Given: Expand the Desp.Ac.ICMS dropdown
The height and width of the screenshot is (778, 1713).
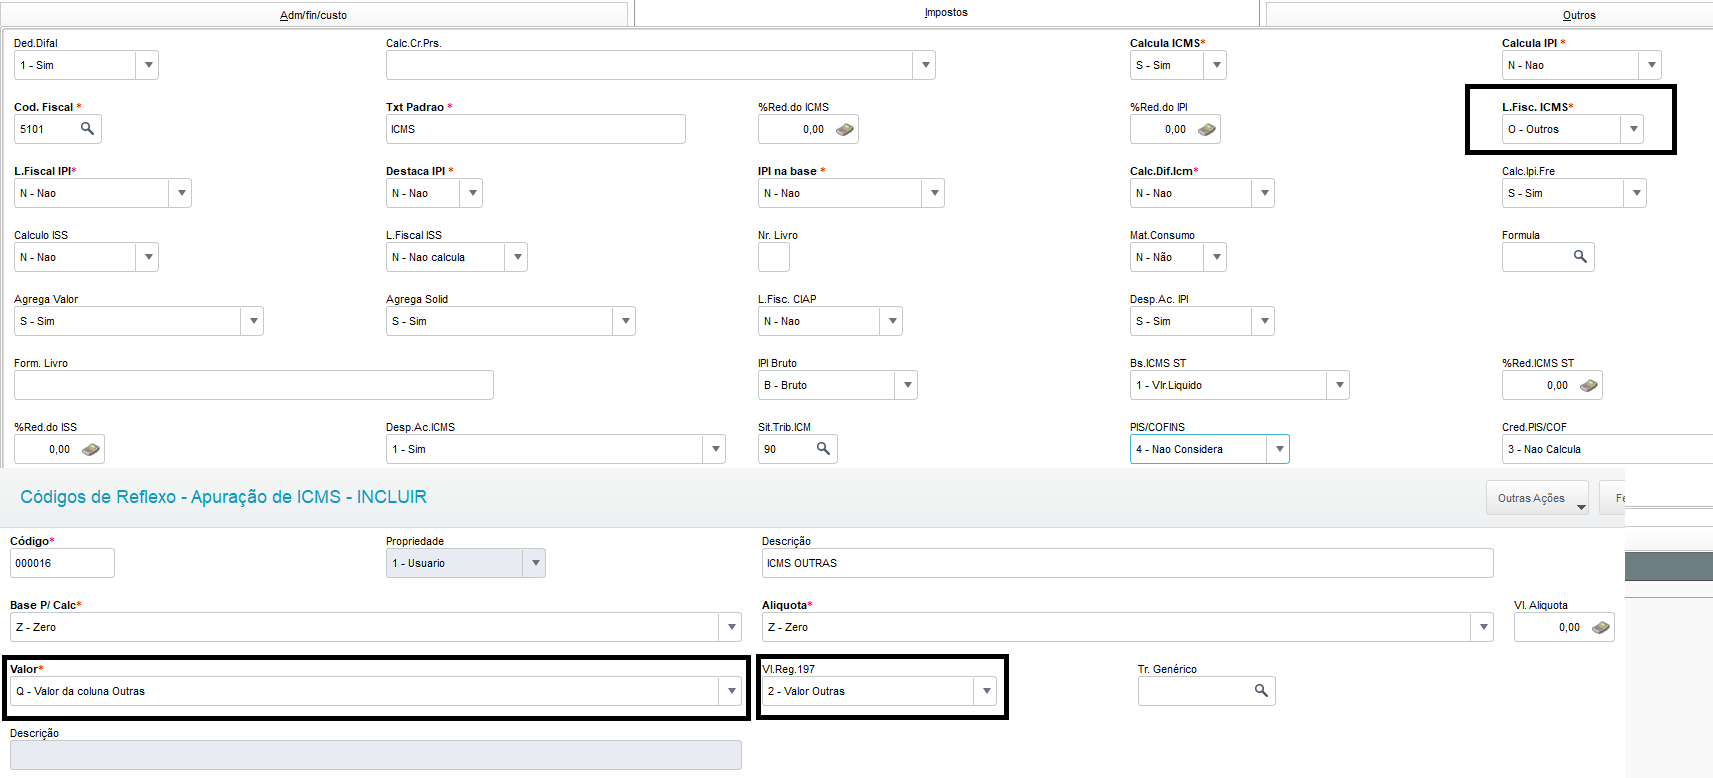Looking at the screenshot, I should pyautogui.click(x=715, y=449).
